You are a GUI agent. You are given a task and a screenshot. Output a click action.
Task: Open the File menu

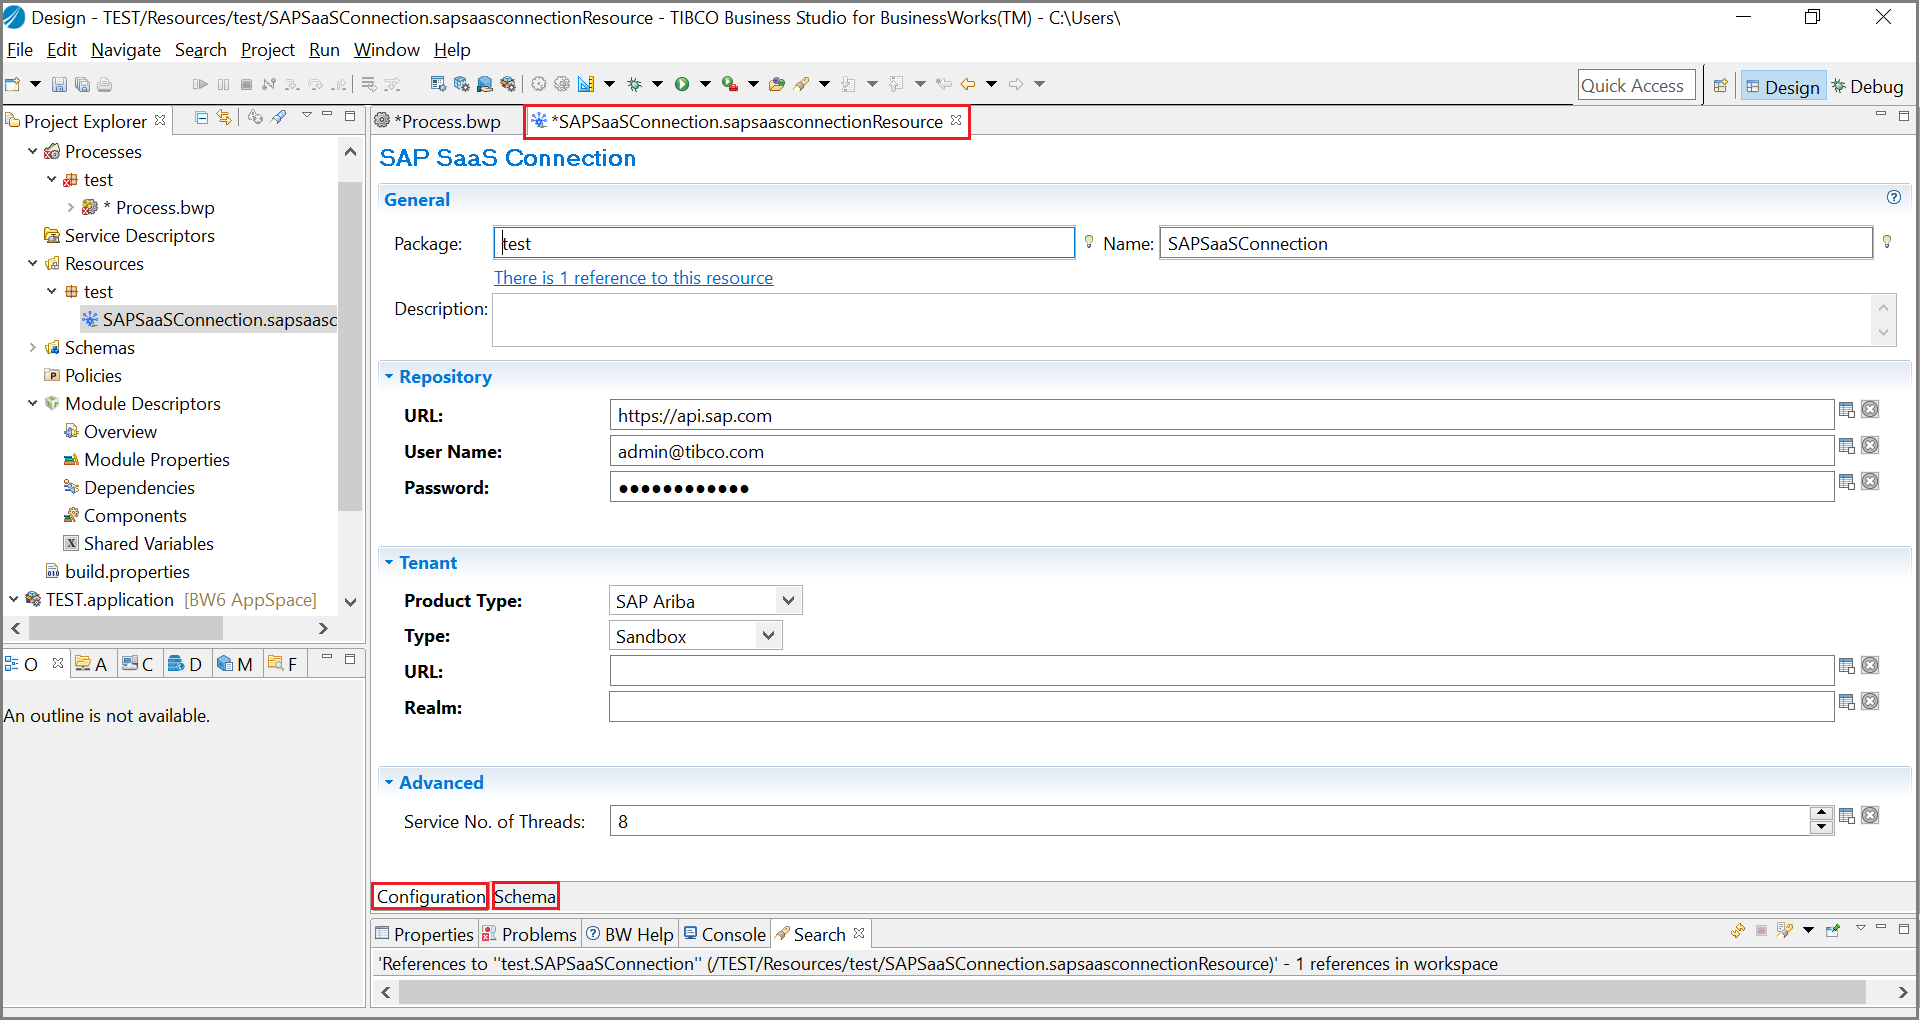point(19,50)
